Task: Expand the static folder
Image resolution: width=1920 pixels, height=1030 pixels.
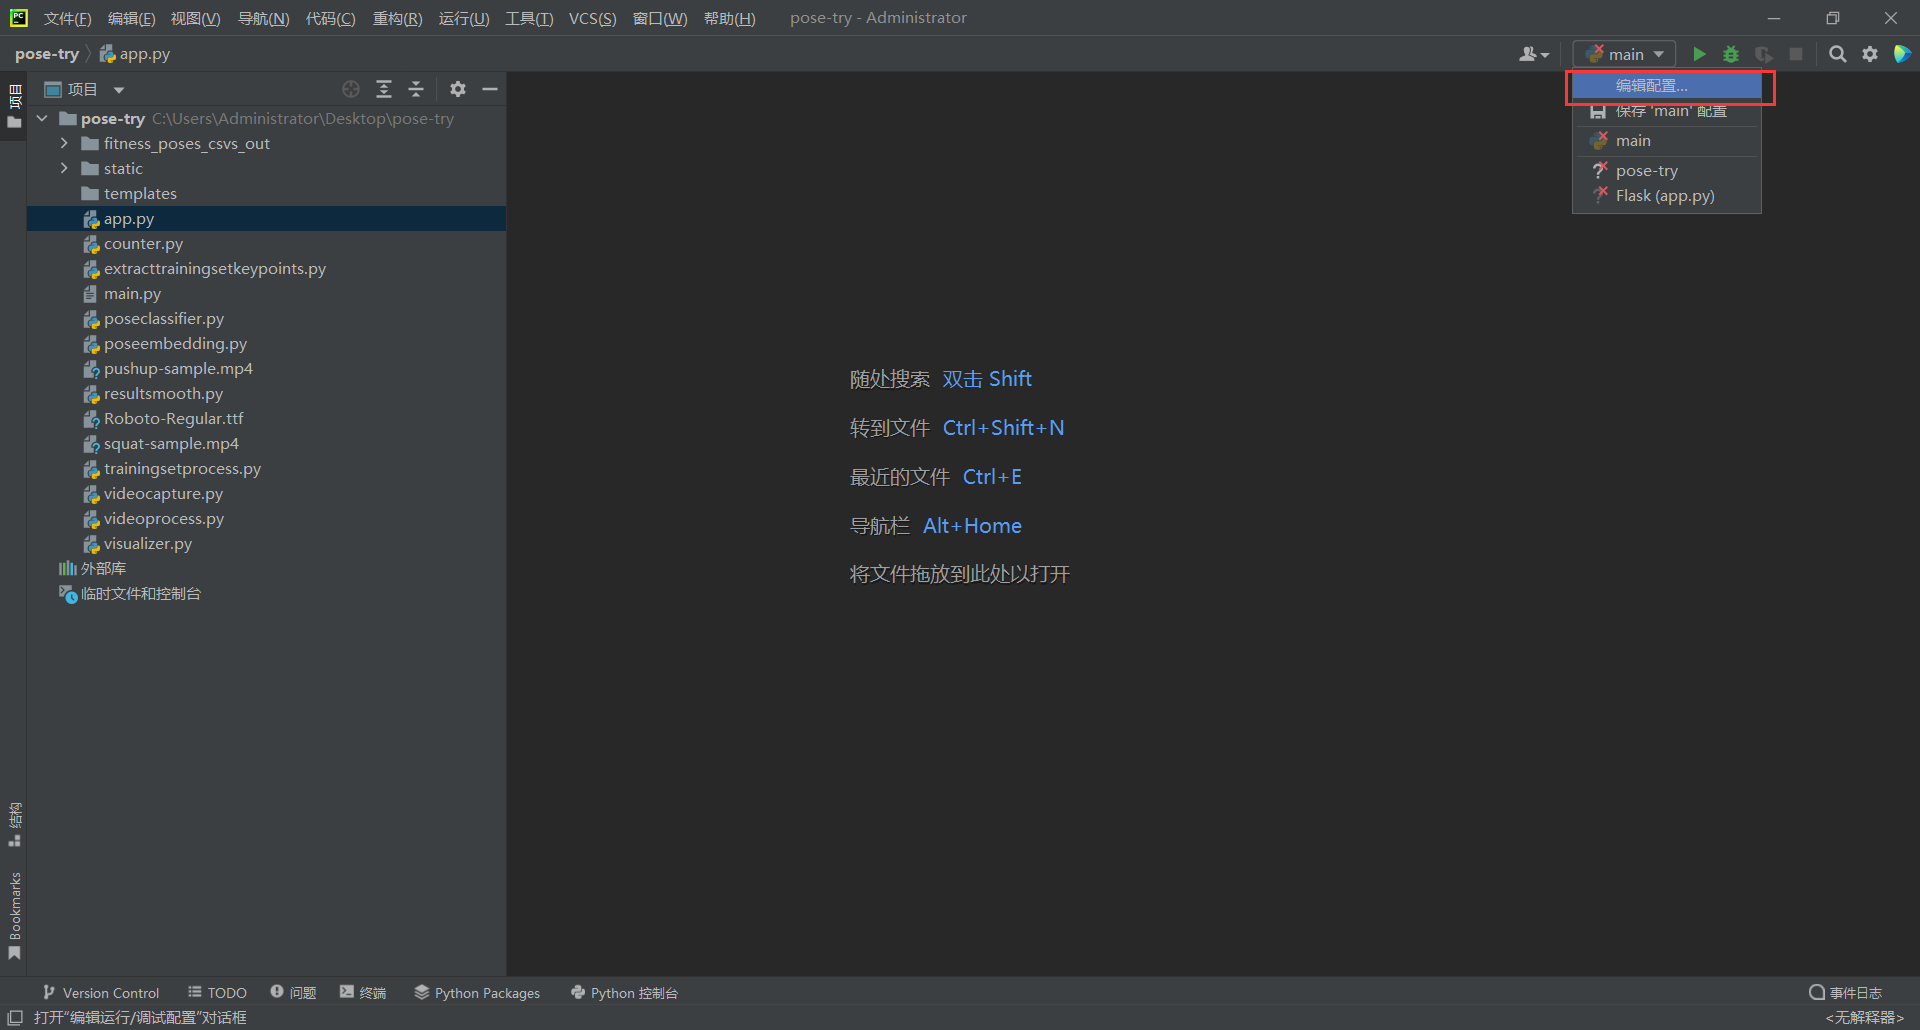Action: tap(64, 169)
